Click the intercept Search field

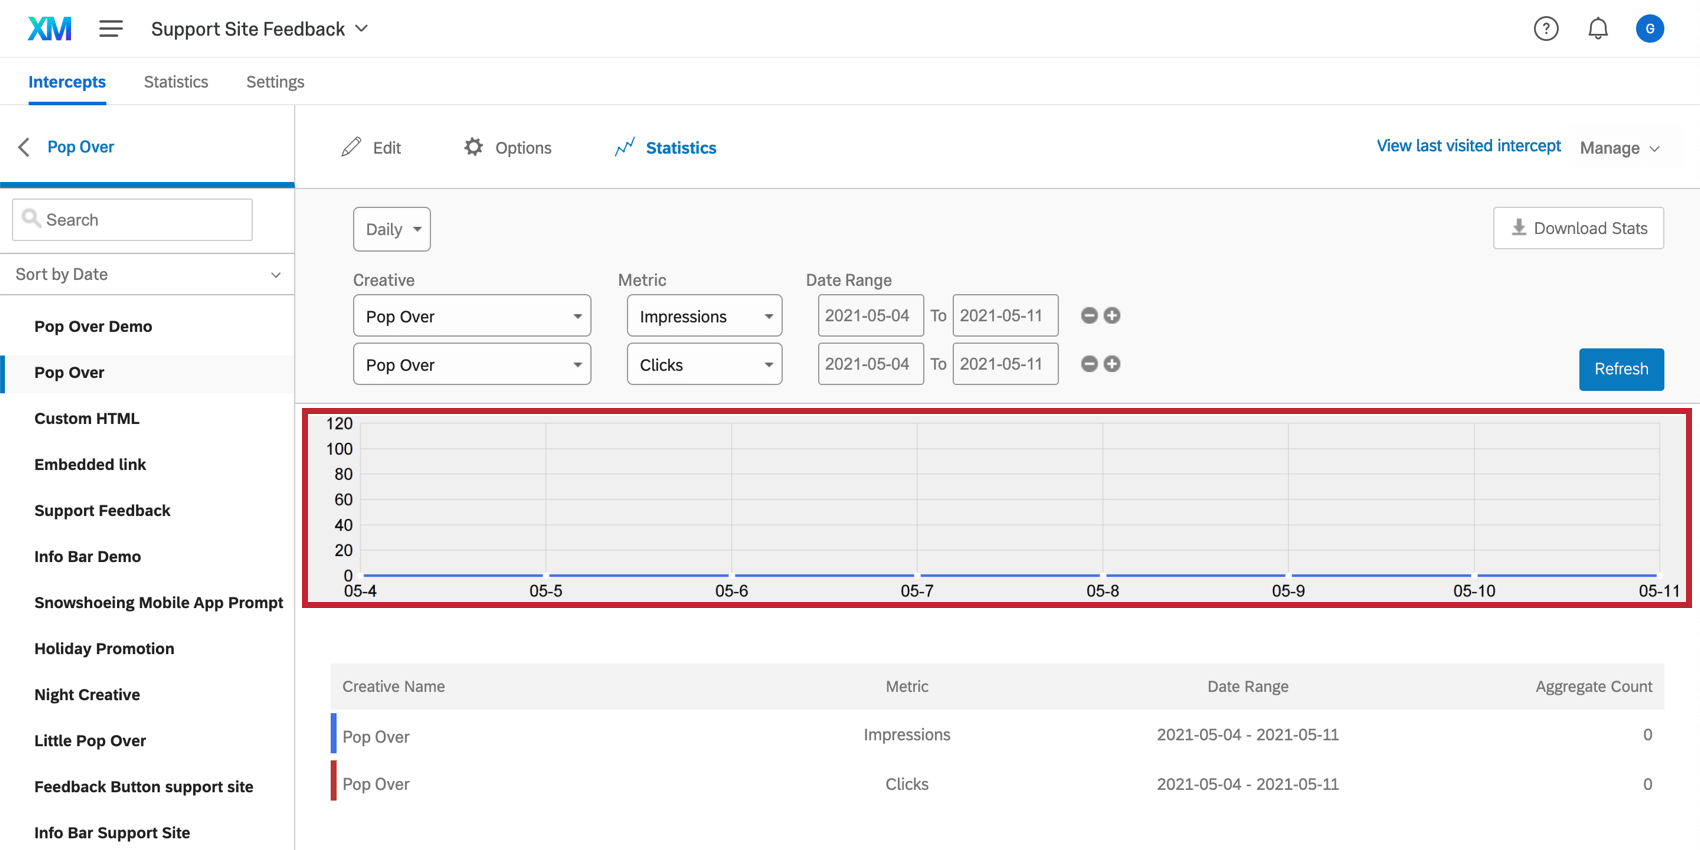click(x=132, y=220)
